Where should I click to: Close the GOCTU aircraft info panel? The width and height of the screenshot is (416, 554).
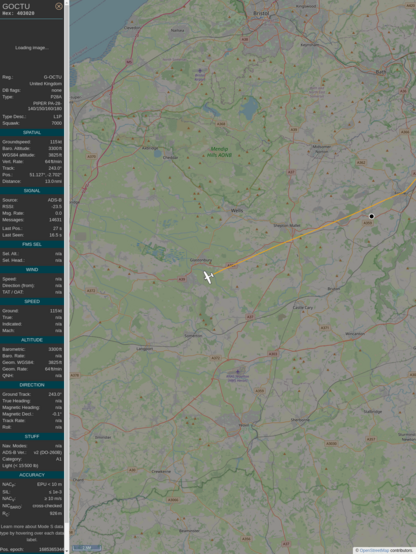(59, 6)
